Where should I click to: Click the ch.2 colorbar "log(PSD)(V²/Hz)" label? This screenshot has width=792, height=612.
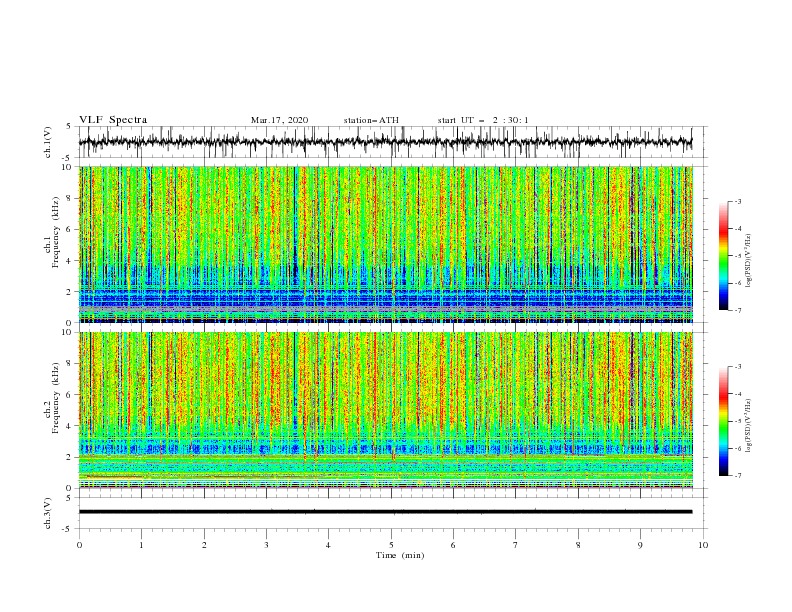pos(749,425)
